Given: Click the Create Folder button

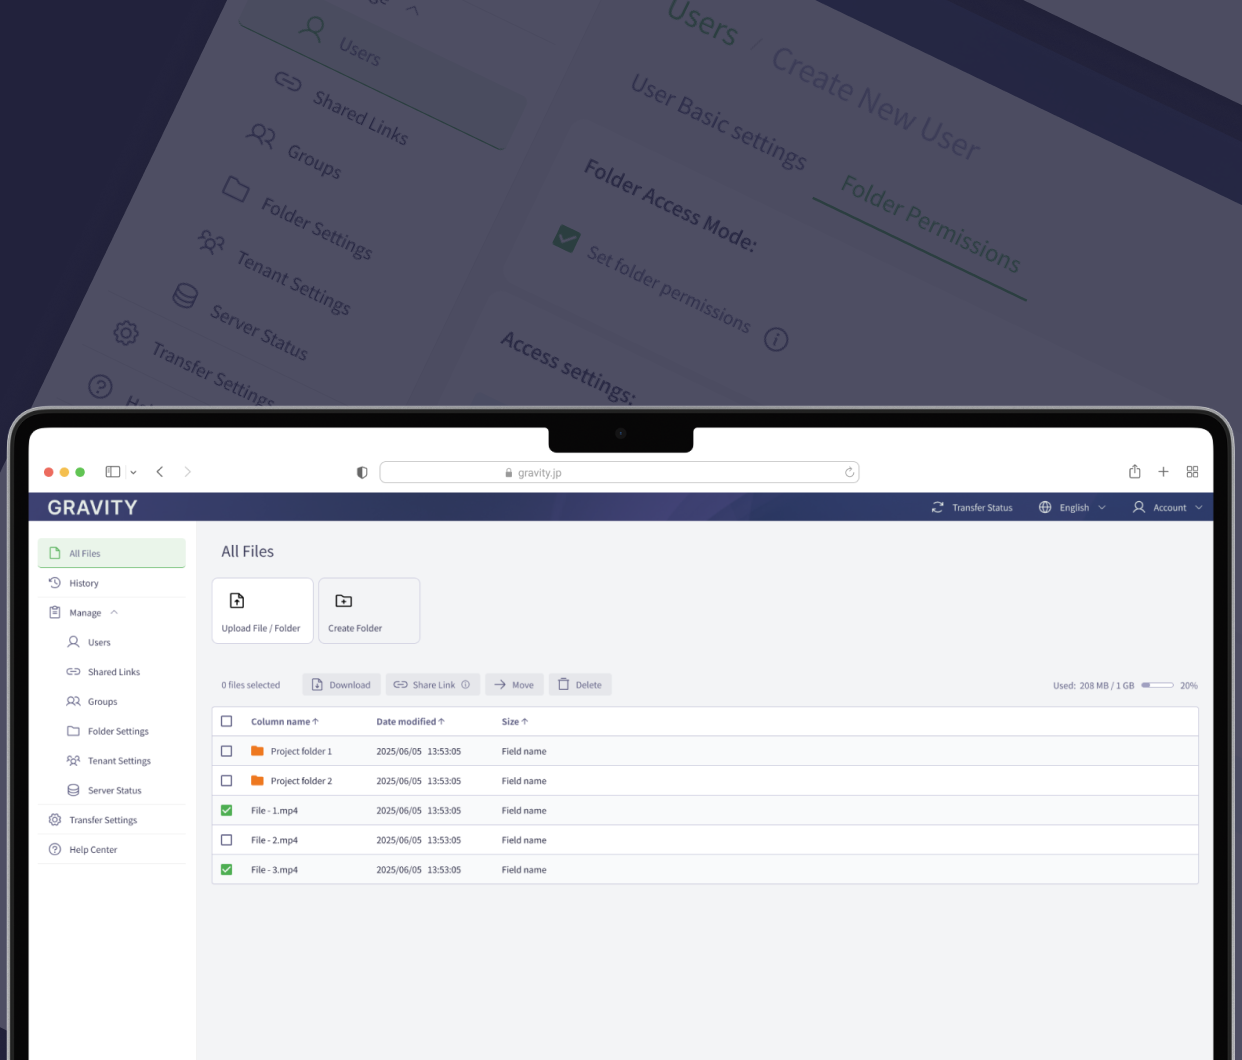Looking at the screenshot, I should click(x=369, y=611).
